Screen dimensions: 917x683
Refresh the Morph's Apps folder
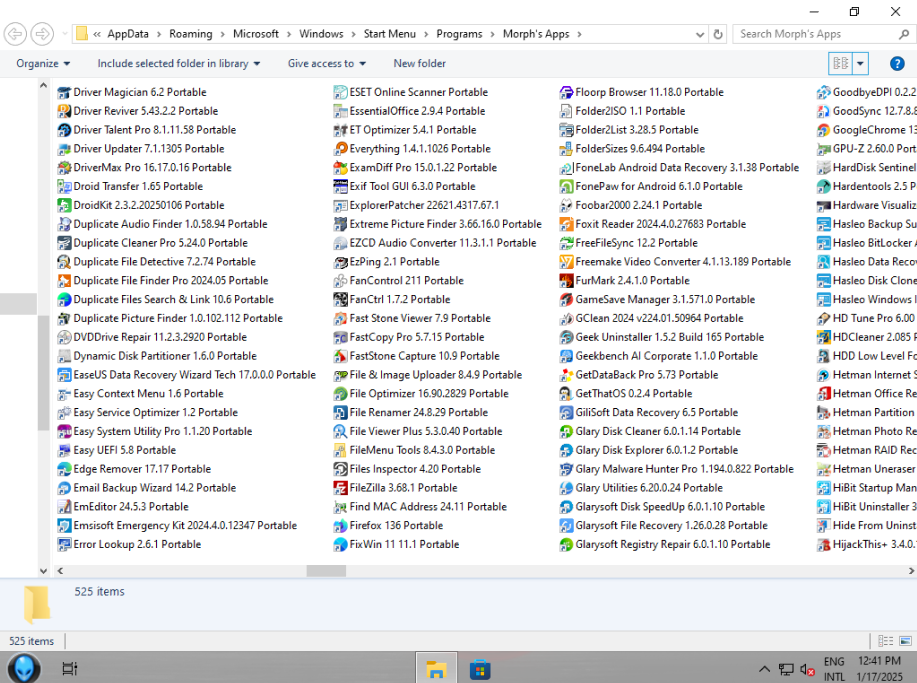coord(718,35)
